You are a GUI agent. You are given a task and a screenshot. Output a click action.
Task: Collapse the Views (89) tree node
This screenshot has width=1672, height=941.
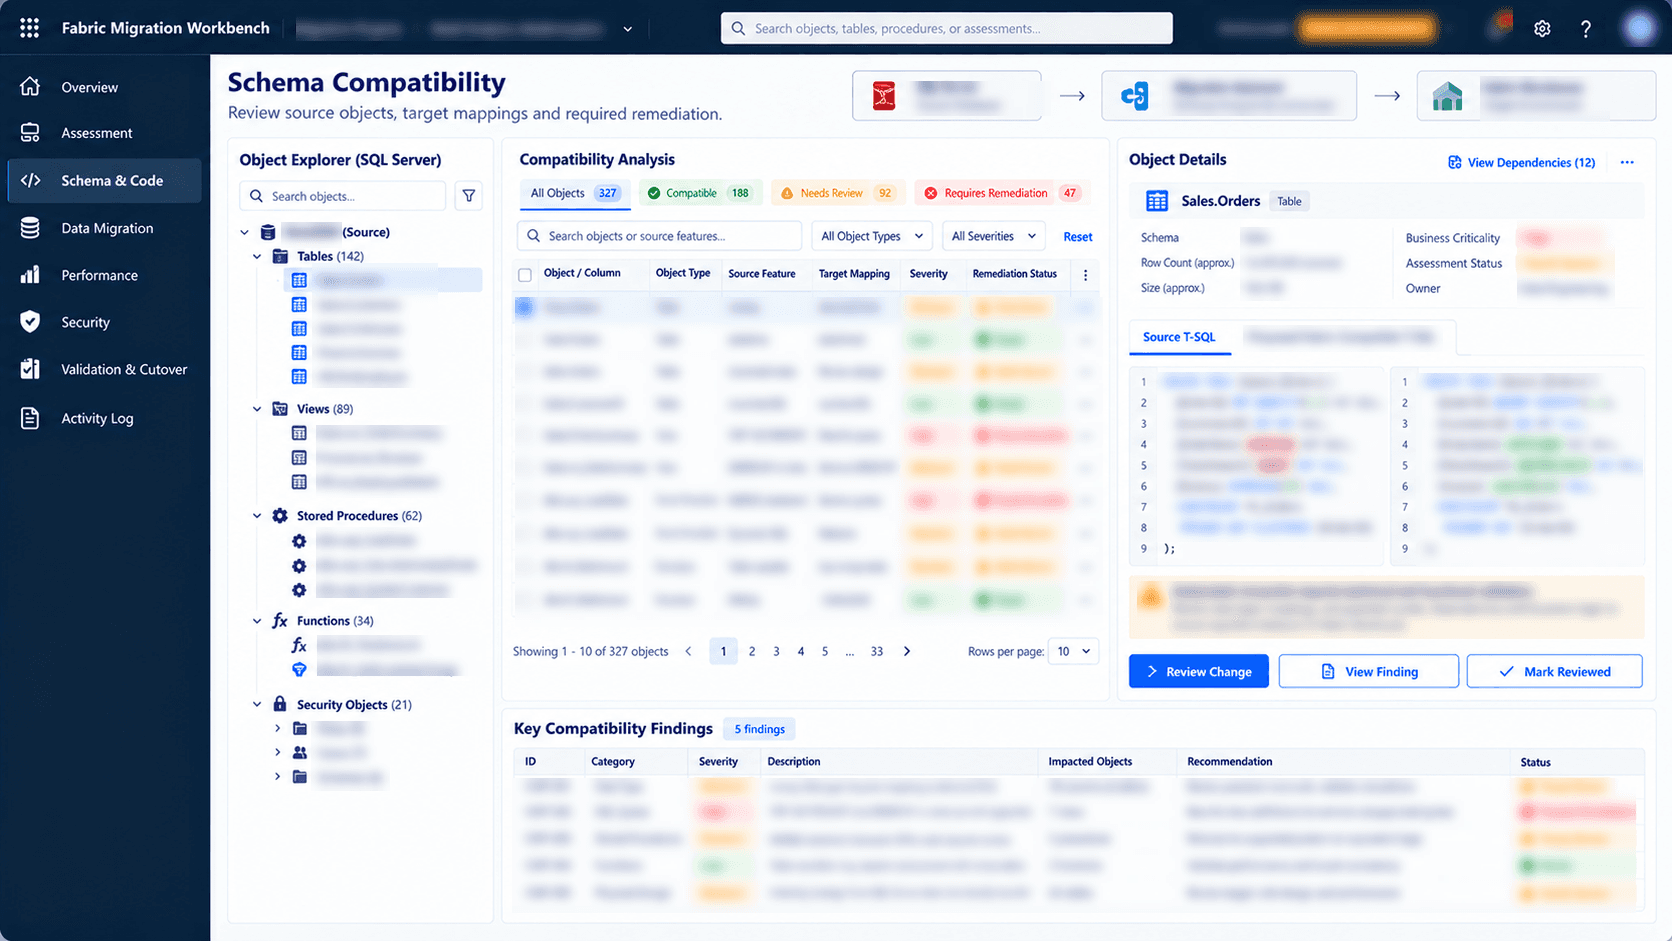coord(257,409)
